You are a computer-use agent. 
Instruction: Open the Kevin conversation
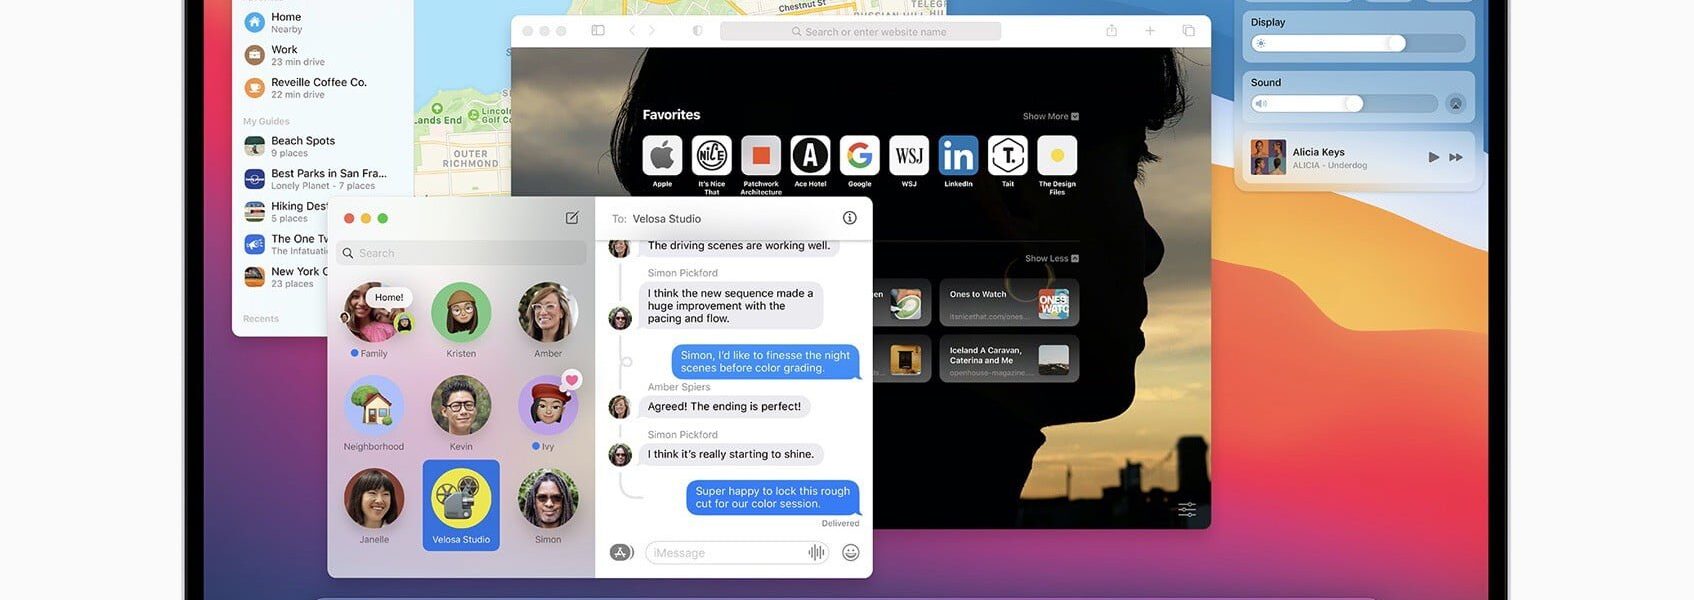point(461,413)
